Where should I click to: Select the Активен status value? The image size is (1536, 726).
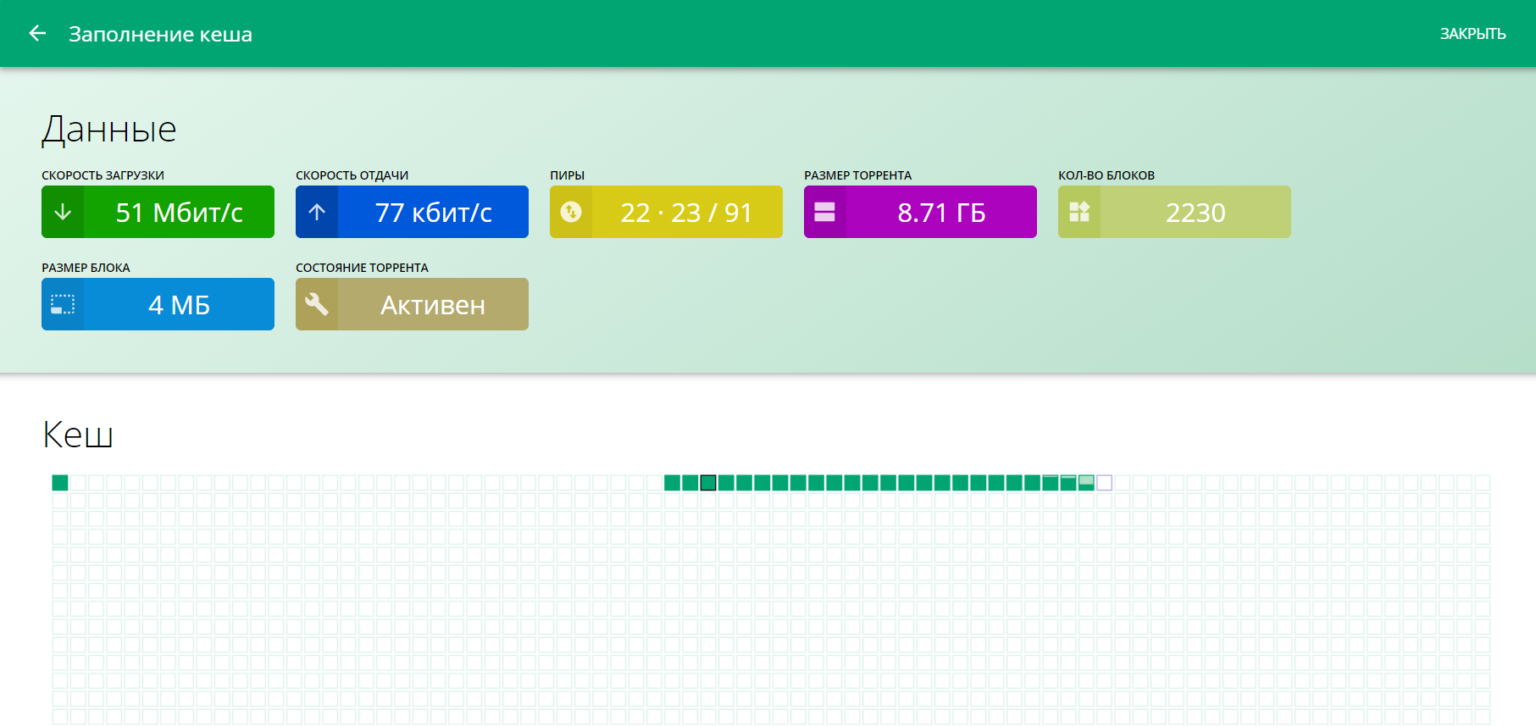433,305
